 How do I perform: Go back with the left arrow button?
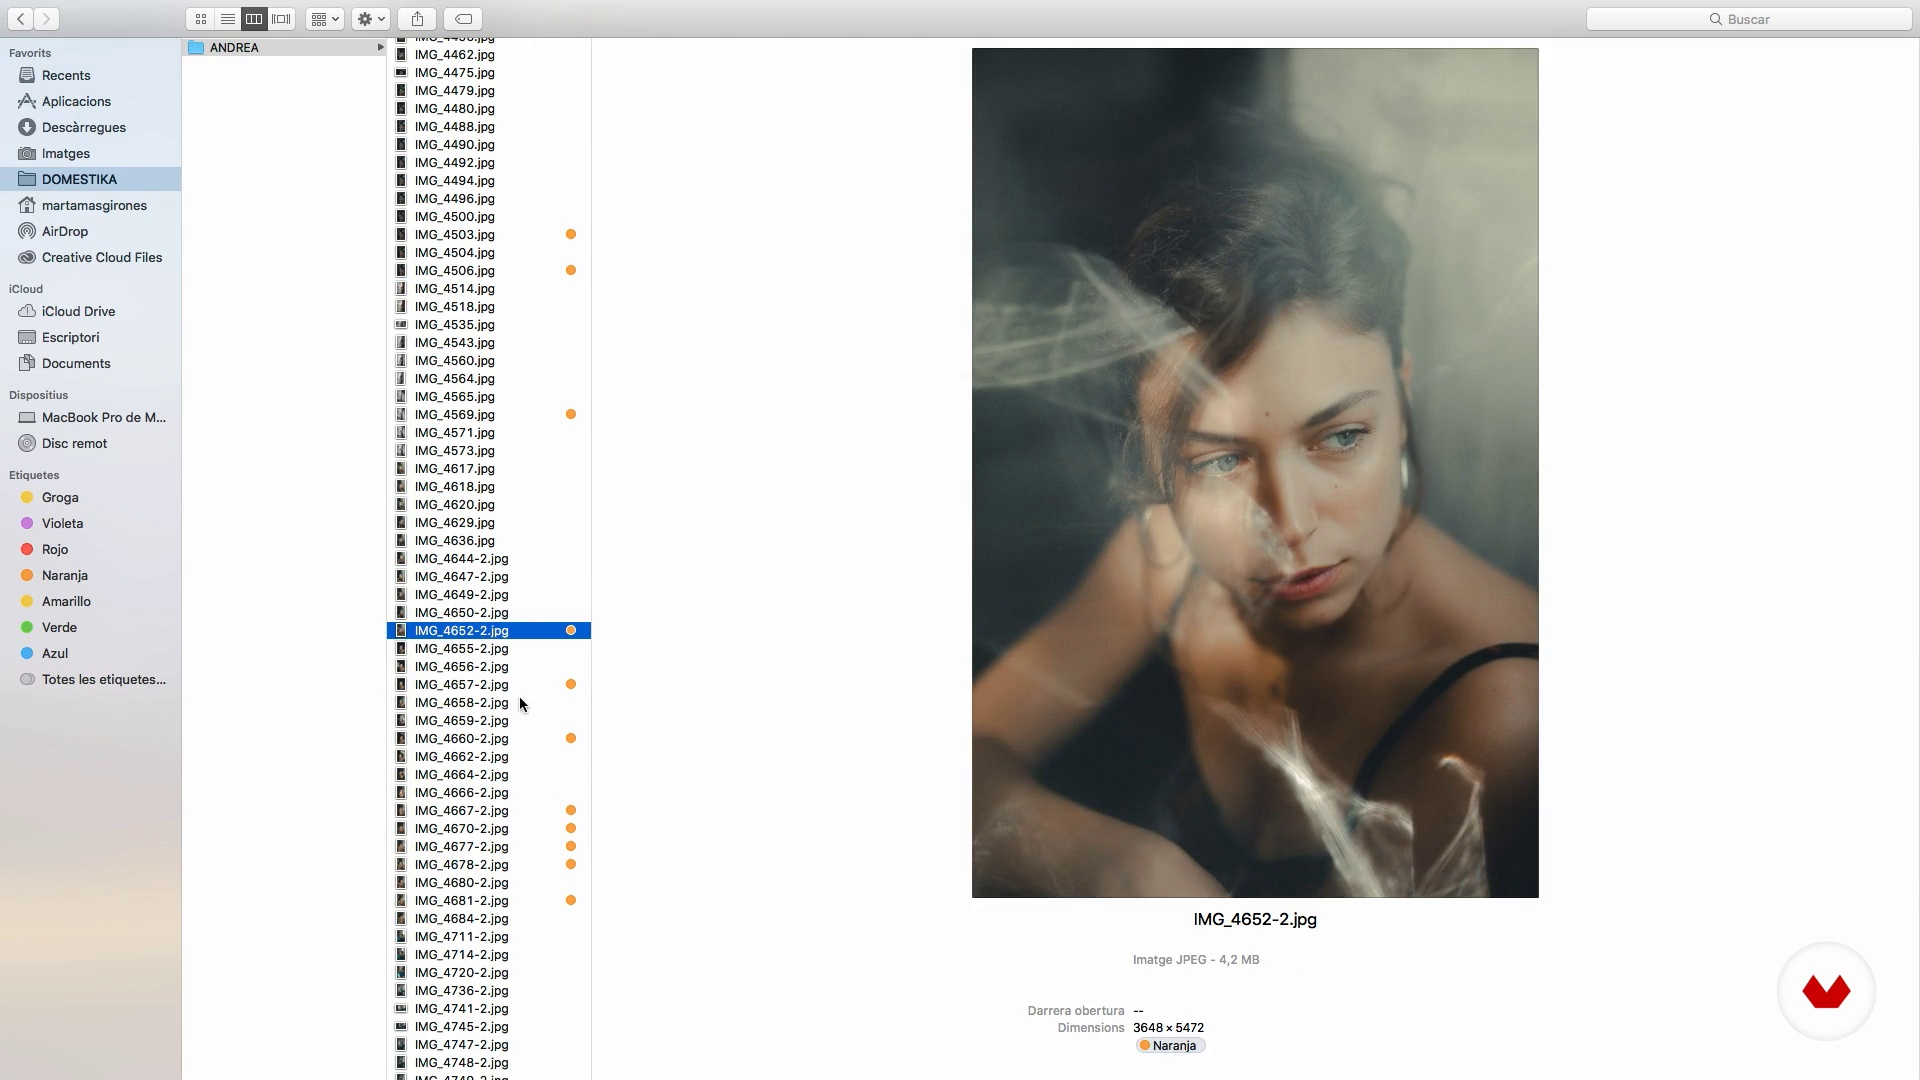21,19
